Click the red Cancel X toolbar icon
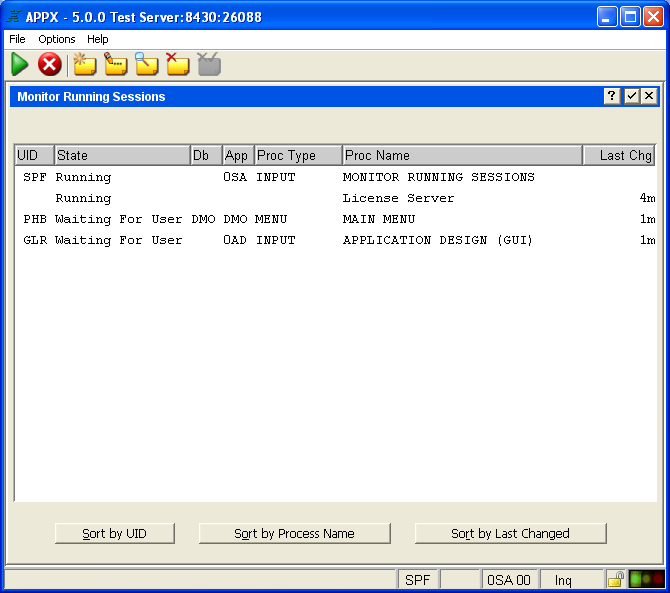This screenshot has width=670, height=593. (x=50, y=65)
